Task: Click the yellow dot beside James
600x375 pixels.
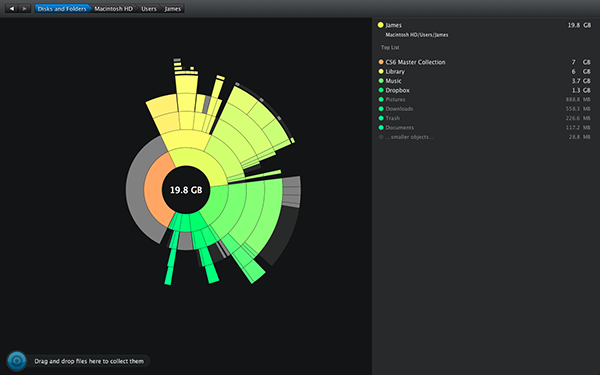Action: (380, 25)
